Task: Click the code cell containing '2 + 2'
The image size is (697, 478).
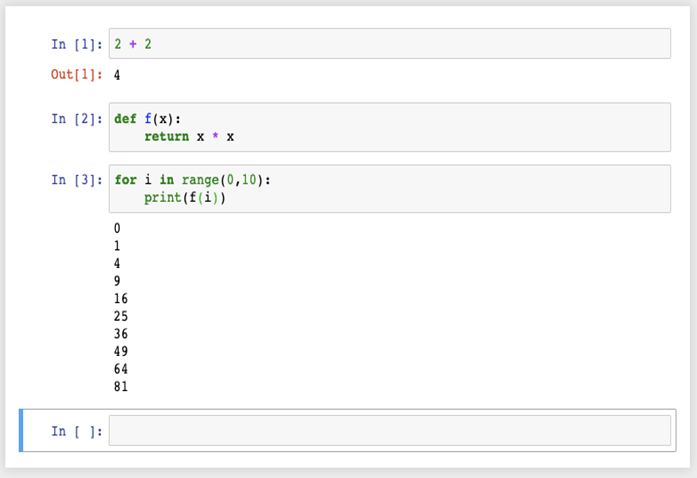Action: [390, 44]
